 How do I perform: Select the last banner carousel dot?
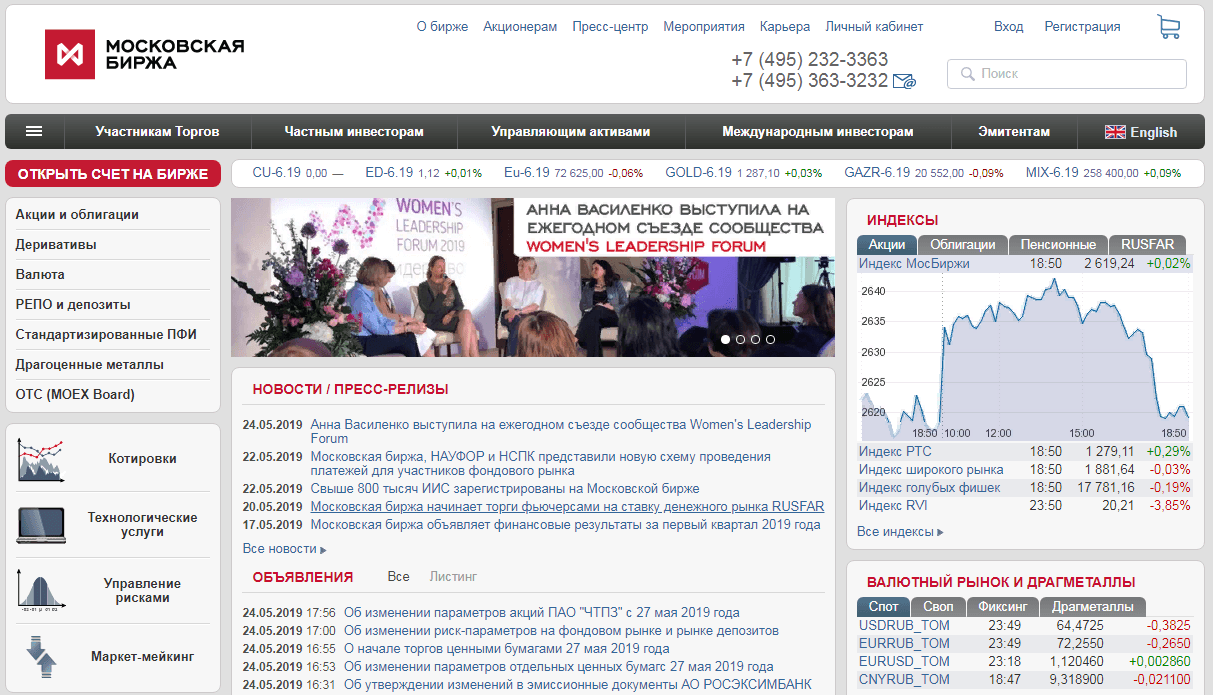click(770, 339)
